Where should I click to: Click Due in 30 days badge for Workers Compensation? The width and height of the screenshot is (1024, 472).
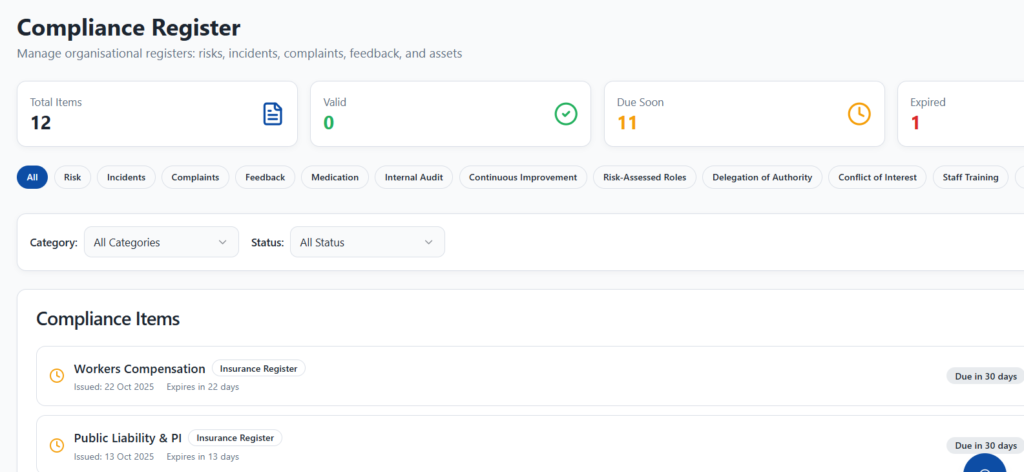click(985, 376)
